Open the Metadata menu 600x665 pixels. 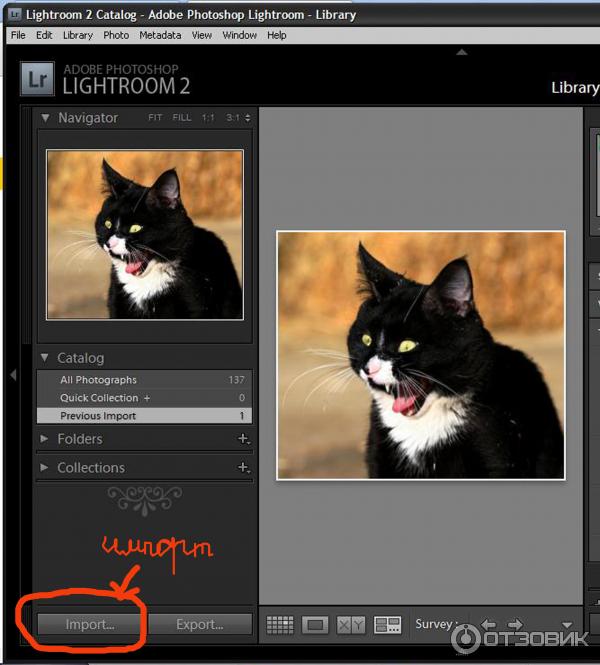(160, 35)
